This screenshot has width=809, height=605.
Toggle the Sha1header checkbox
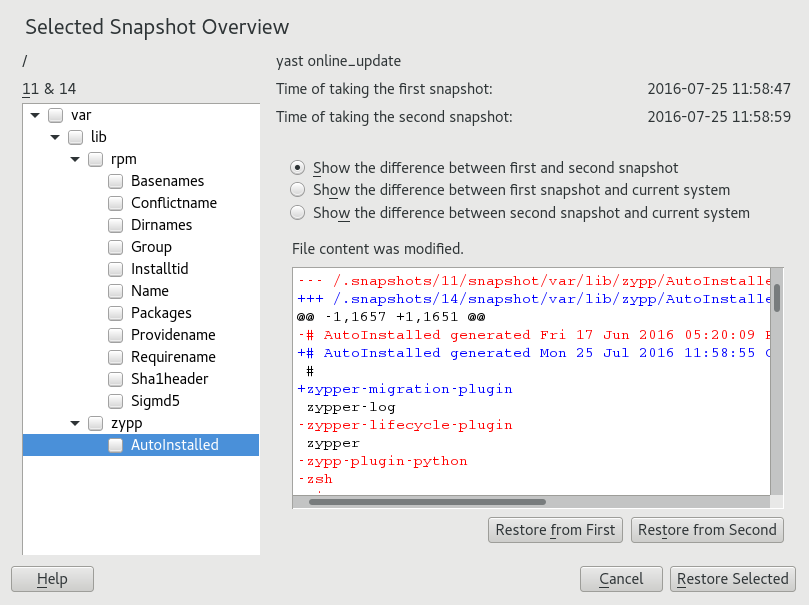[116, 379]
